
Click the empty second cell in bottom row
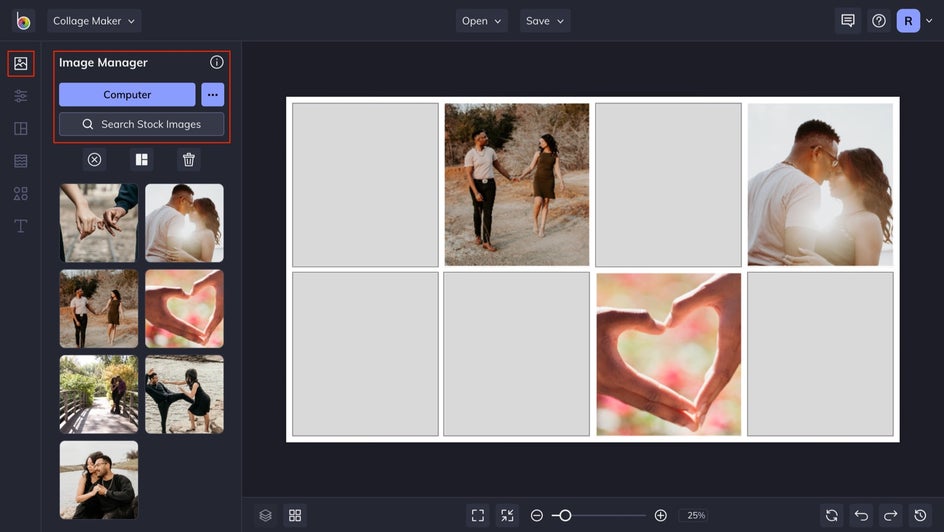point(517,354)
